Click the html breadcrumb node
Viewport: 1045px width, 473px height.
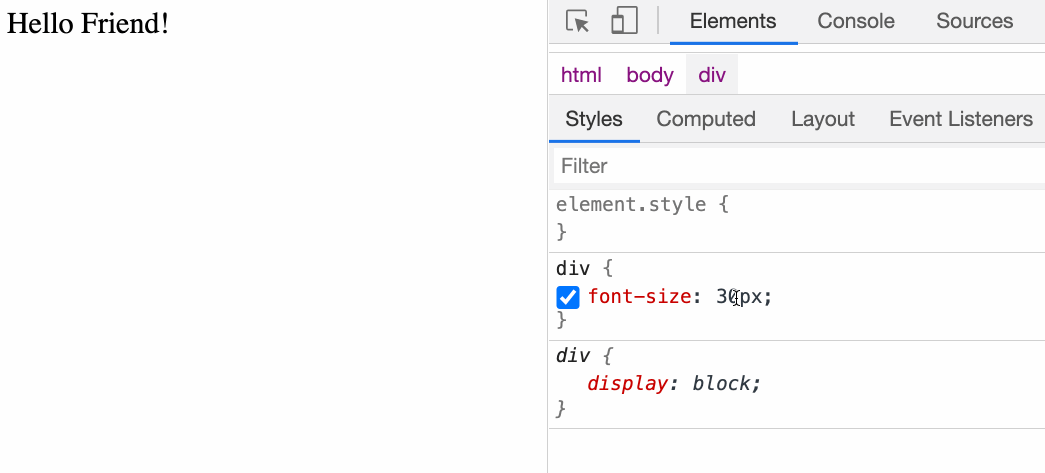tap(581, 75)
